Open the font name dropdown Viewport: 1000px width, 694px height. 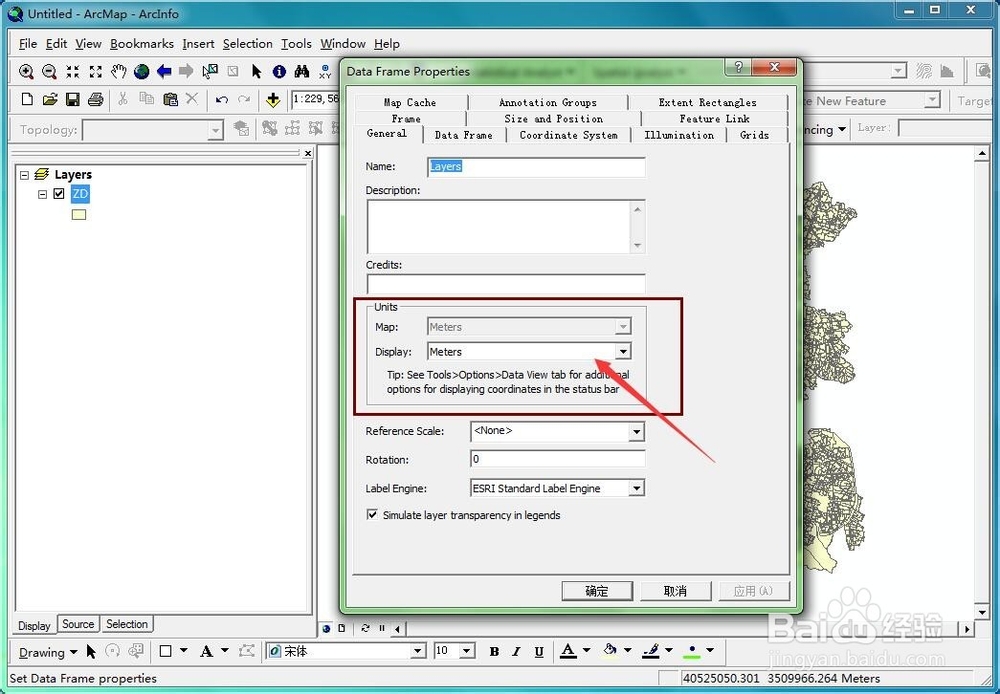pos(418,651)
